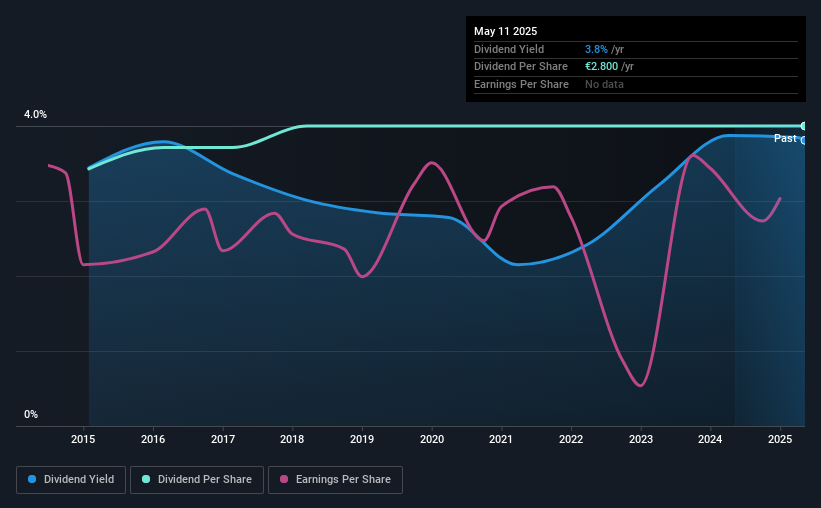821x508 pixels.
Task: Click the teal Dividend Per Share legend dot
Action: [146, 479]
